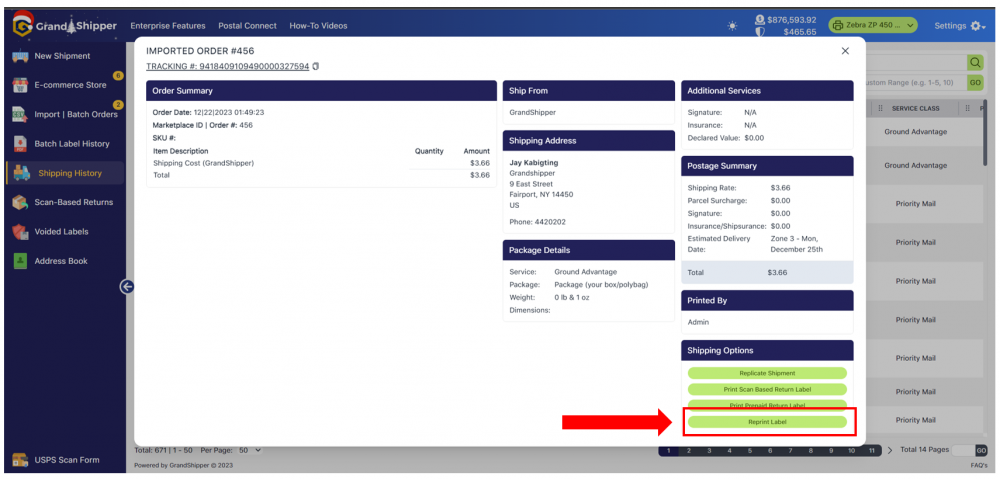Go to page 2
The image size is (1000, 479).
[688, 451]
